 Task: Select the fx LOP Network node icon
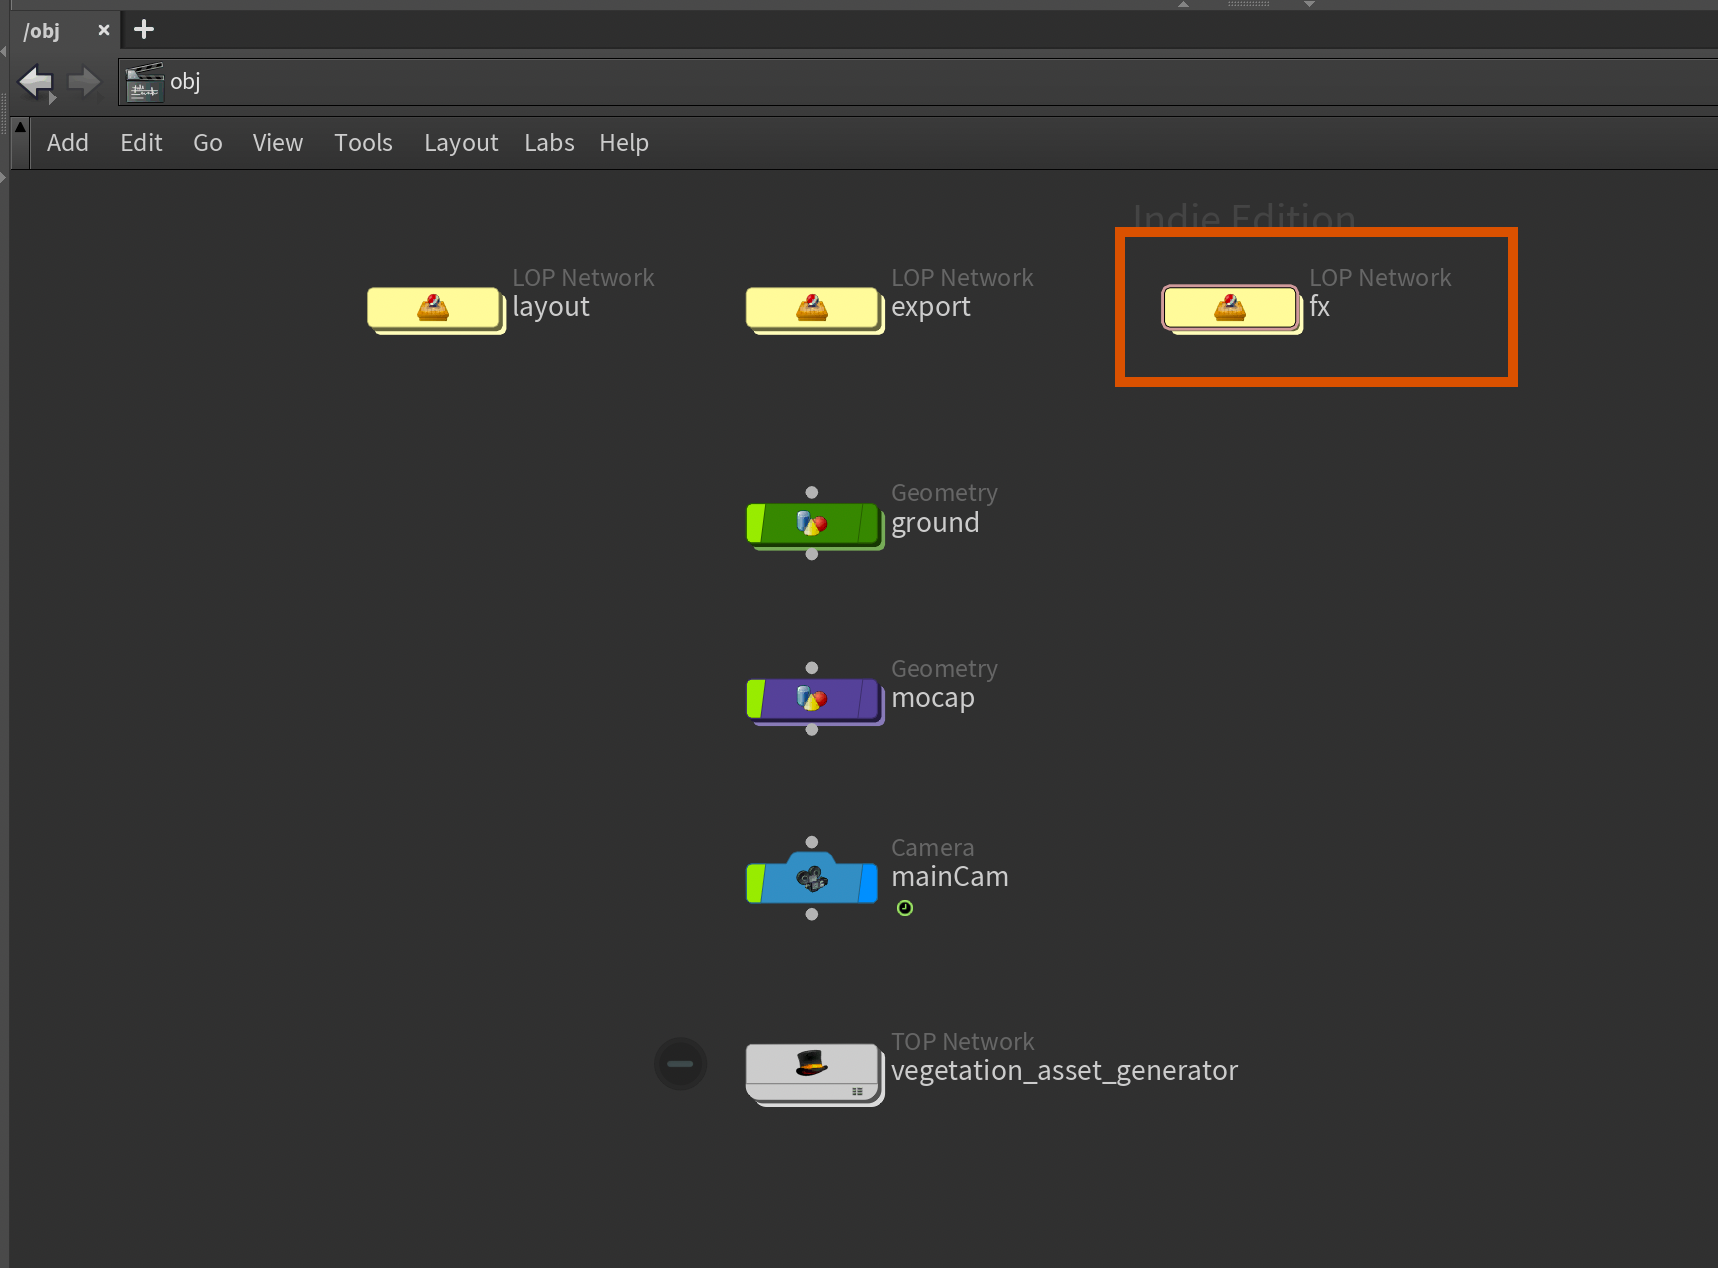pos(1229,307)
